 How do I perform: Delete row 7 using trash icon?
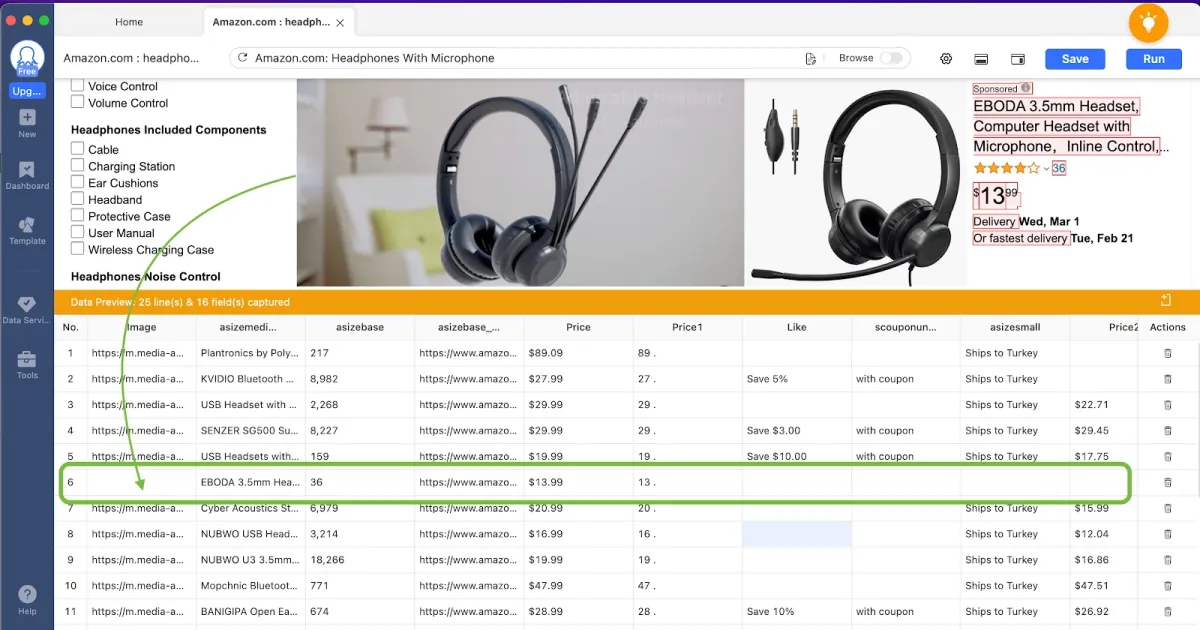pyautogui.click(x=1167, y=508)
